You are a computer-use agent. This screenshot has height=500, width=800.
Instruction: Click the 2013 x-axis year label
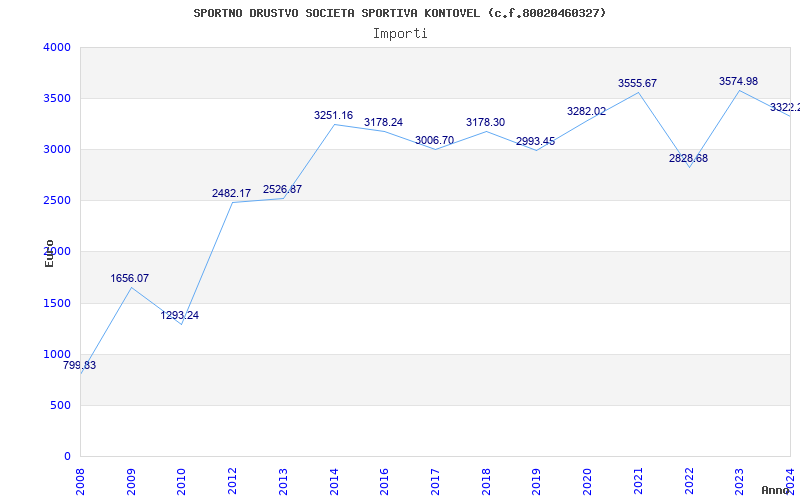283,482
